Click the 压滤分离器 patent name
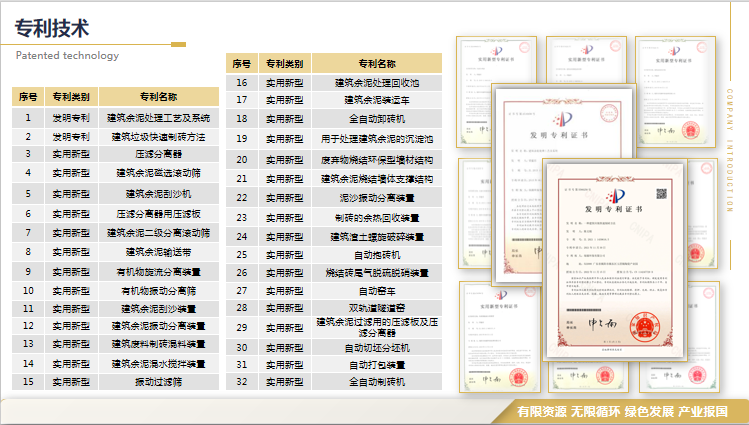This screenshot has height=425, width=749. (159, 154)
